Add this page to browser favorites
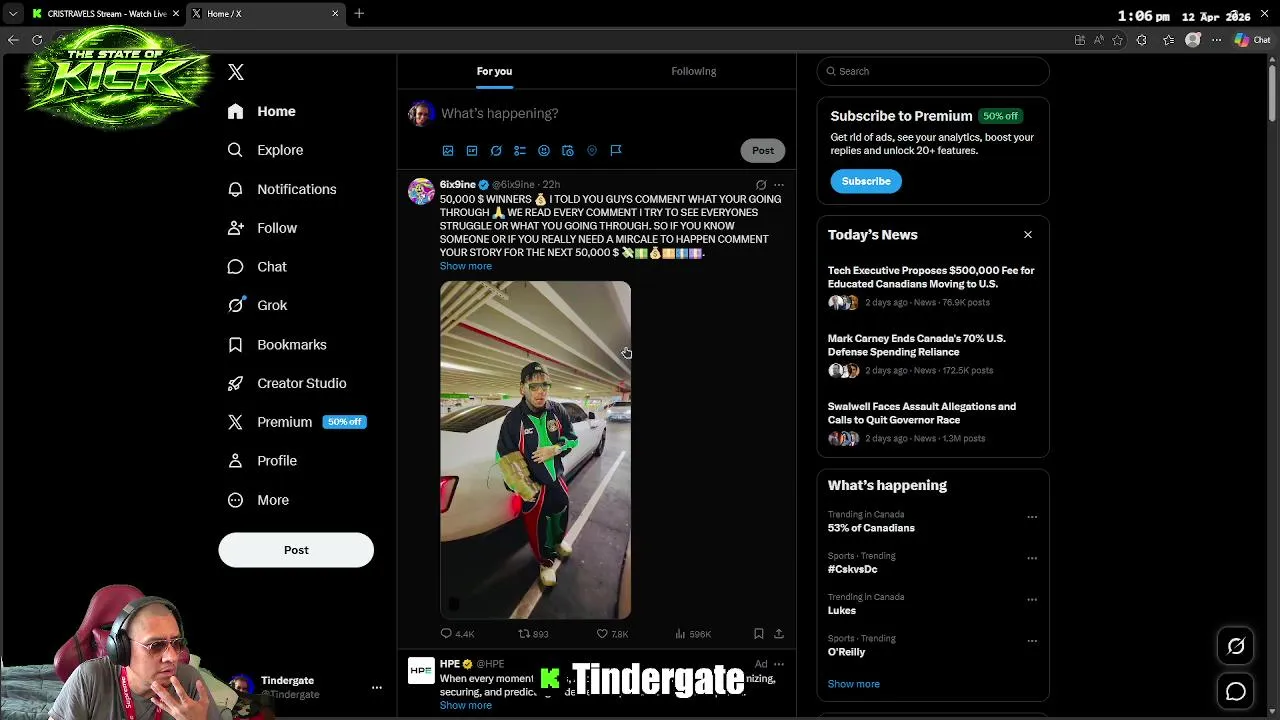Image resolution: width=1280 pixels, height=720 pixels. [1117, 40]
